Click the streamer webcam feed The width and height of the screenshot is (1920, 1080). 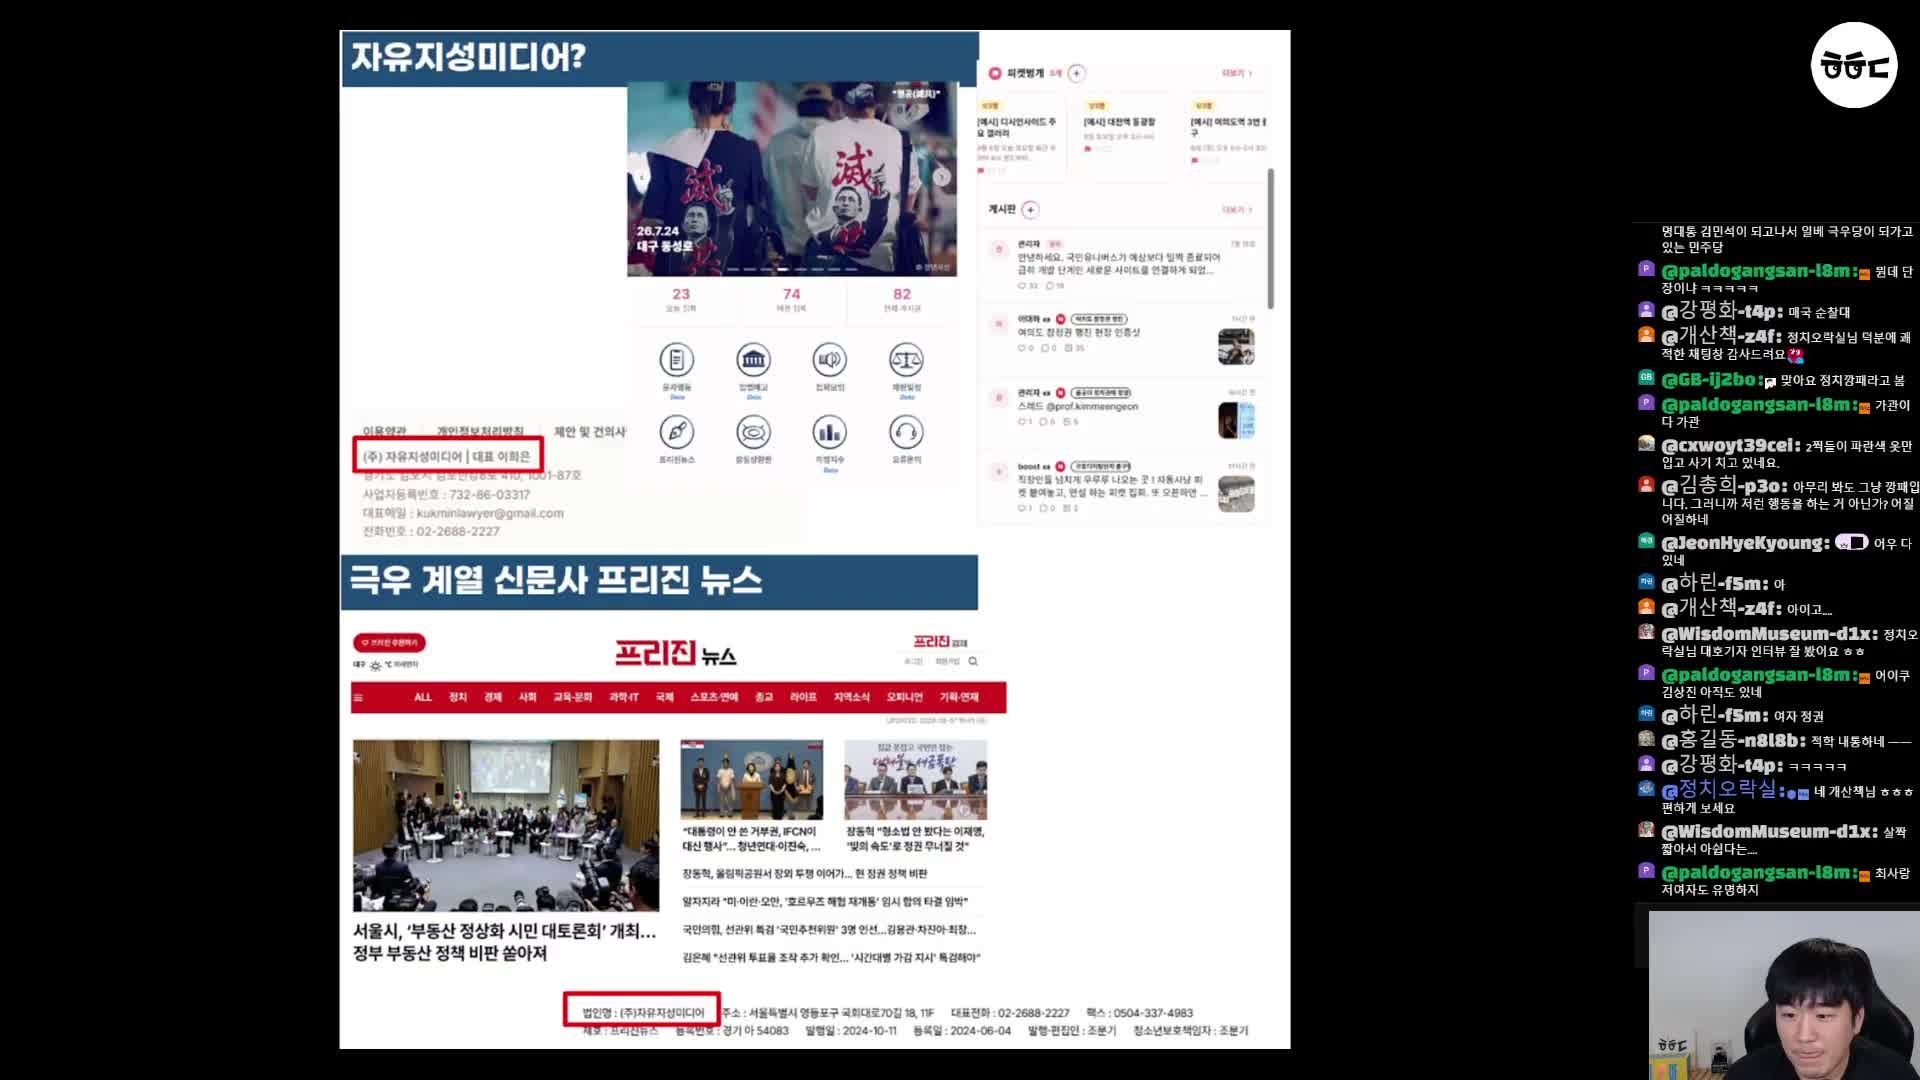1784,996
